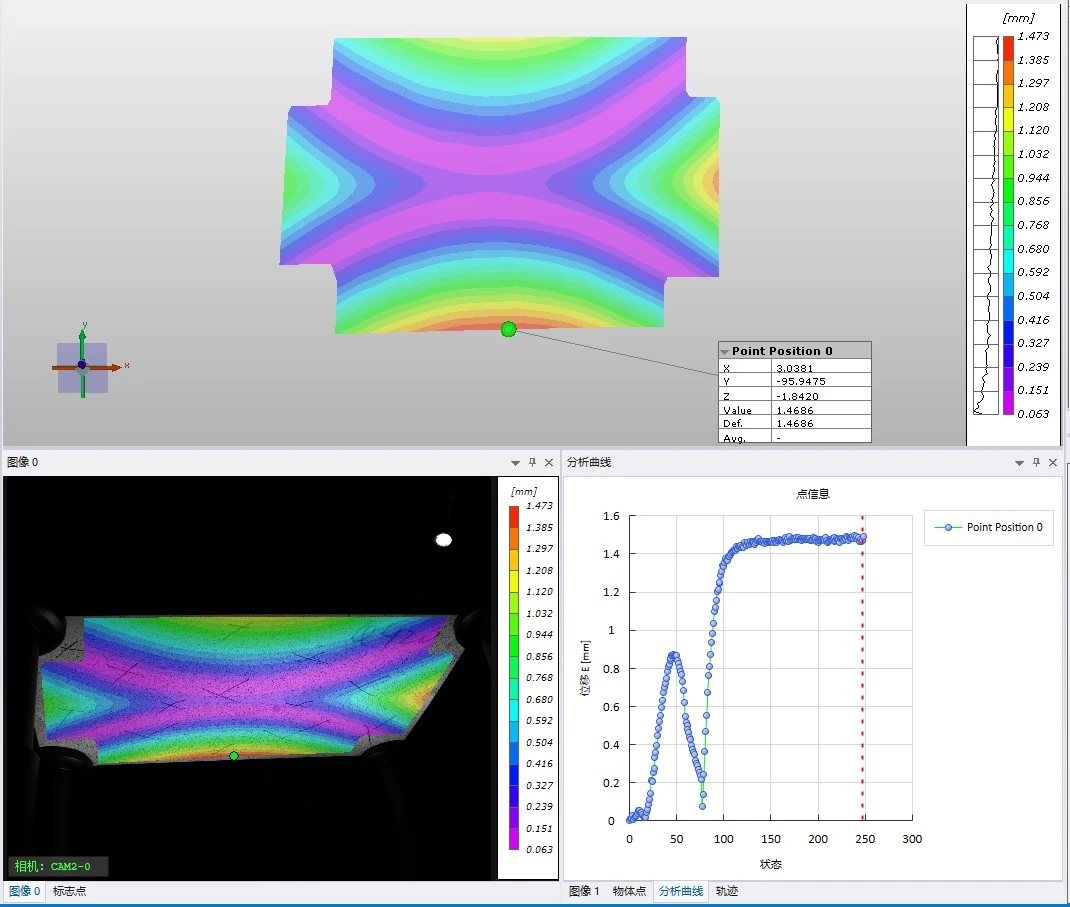Click the green point on camera image
The image size is (1070, 907).
(234, 756)
